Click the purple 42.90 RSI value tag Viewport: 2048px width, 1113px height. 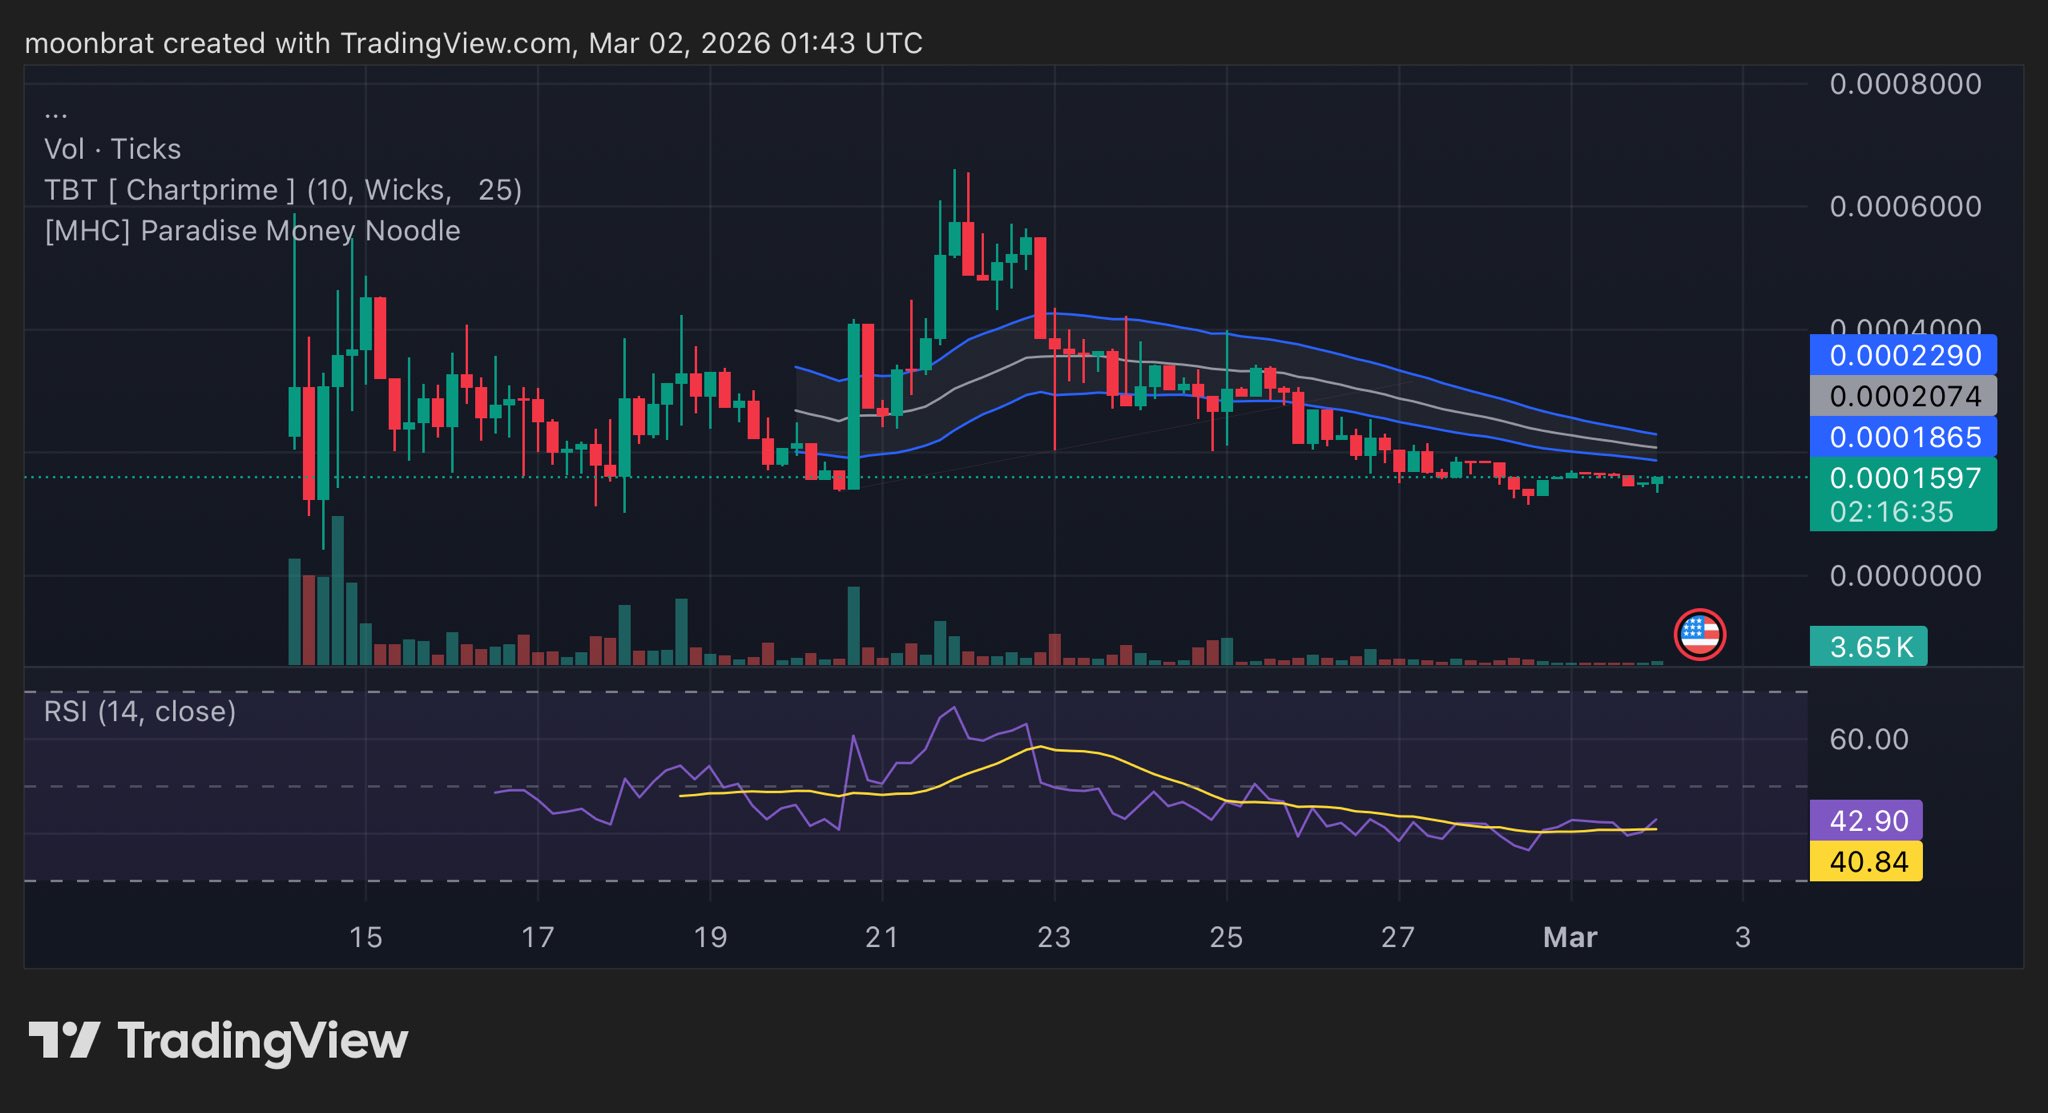click(1866, 820)
